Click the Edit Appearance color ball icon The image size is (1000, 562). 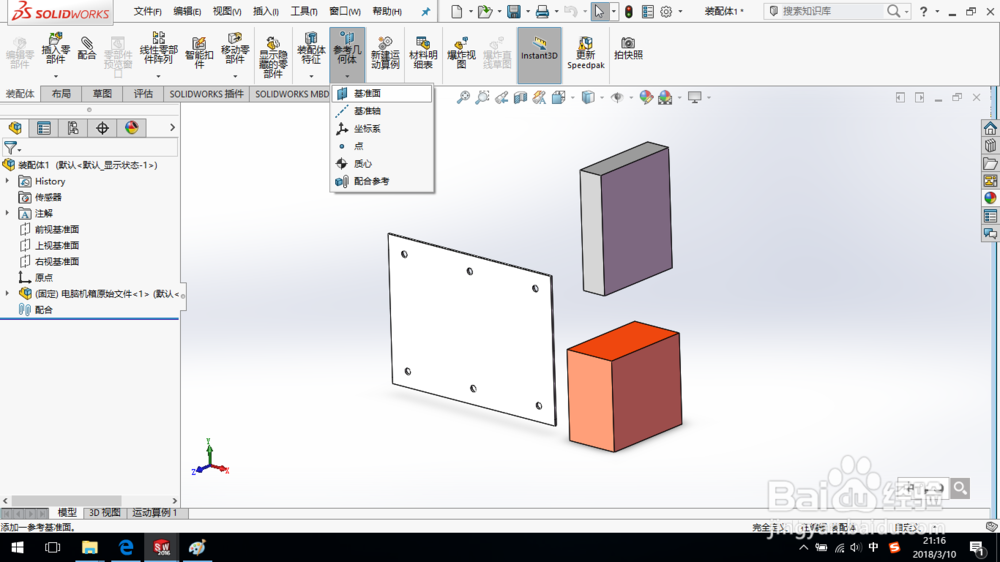(x=646, y=98)
